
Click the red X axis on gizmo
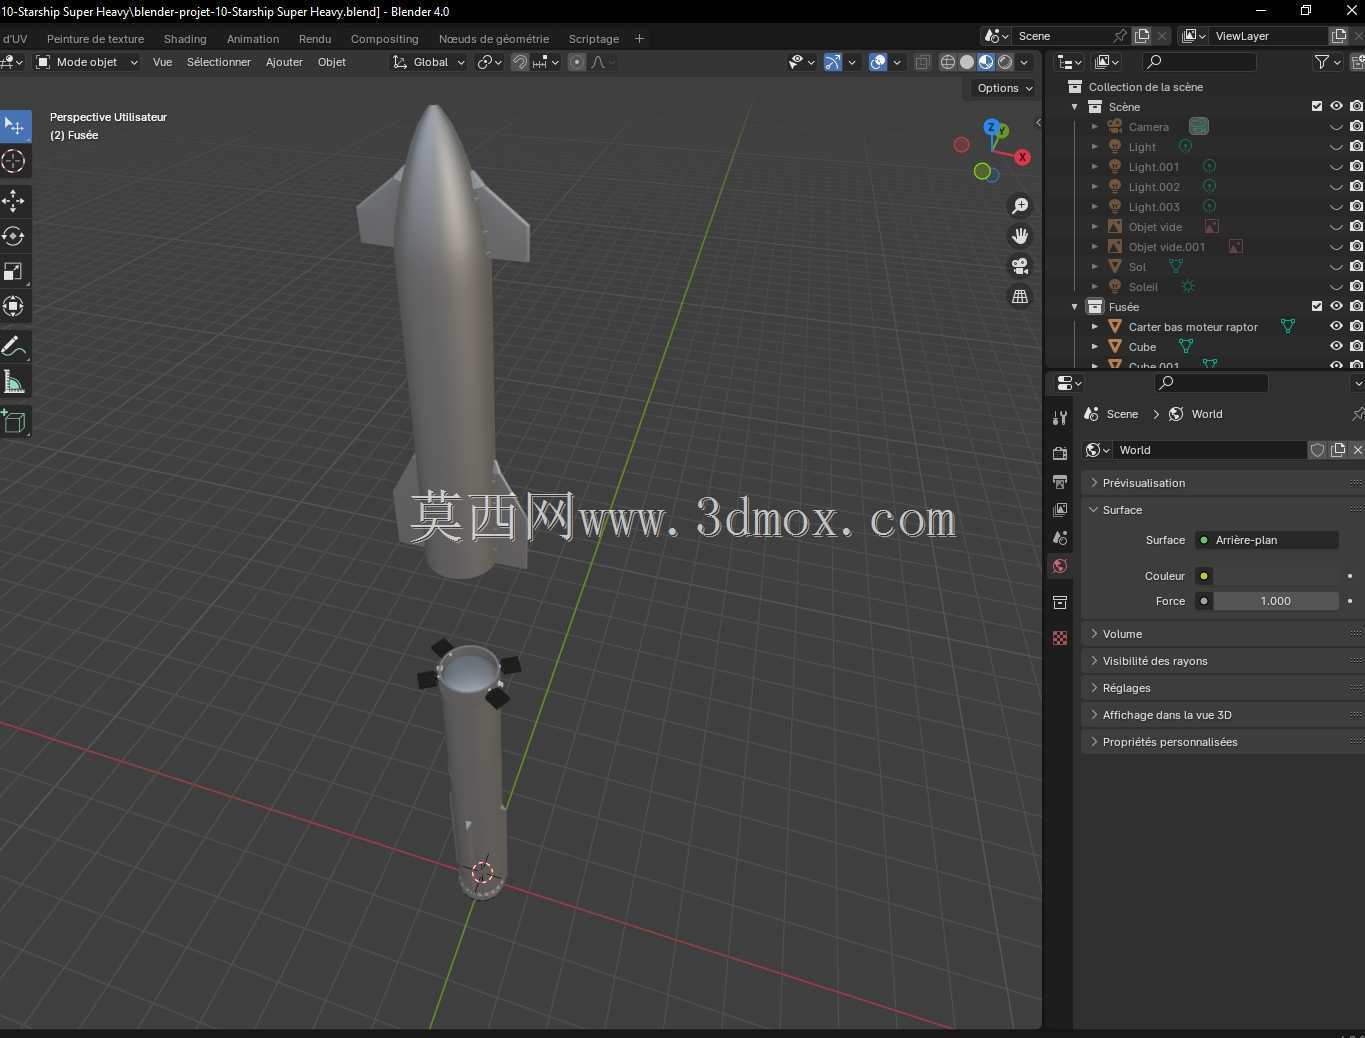[x=1022, y=157]
